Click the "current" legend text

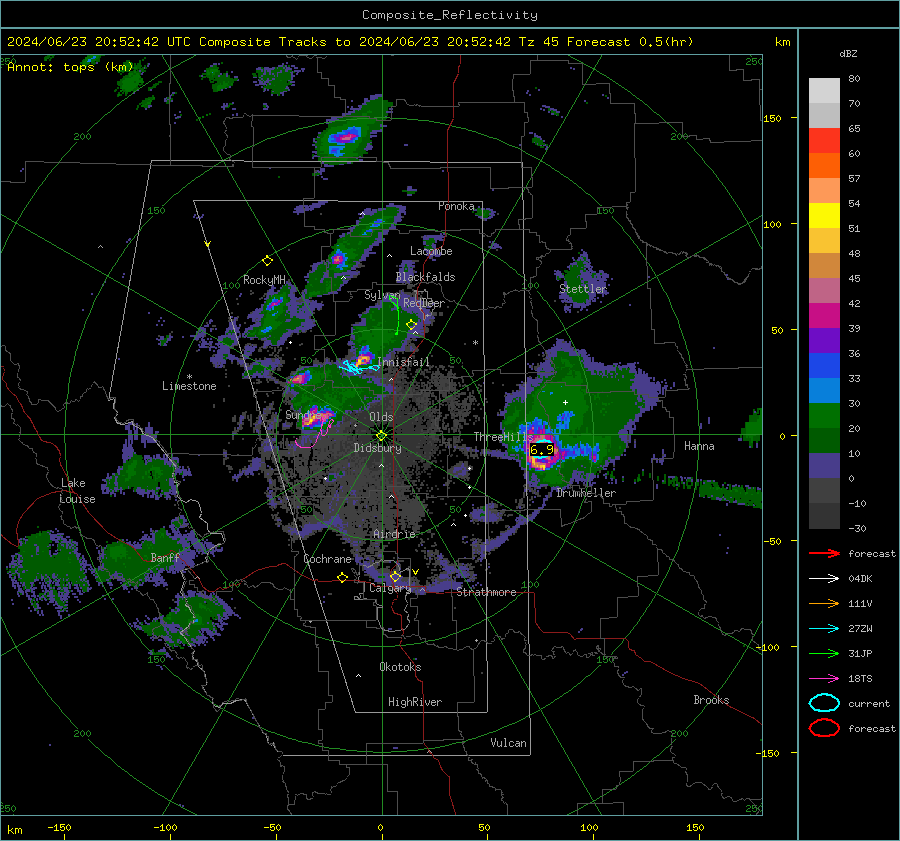pos(869,704)
